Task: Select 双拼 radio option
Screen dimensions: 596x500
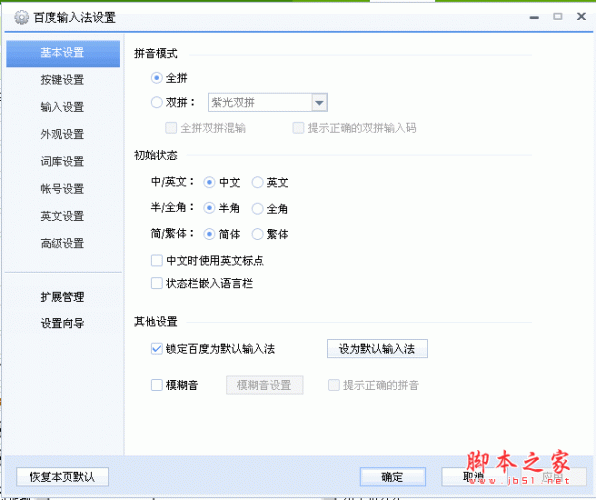Action: (156, 102)
